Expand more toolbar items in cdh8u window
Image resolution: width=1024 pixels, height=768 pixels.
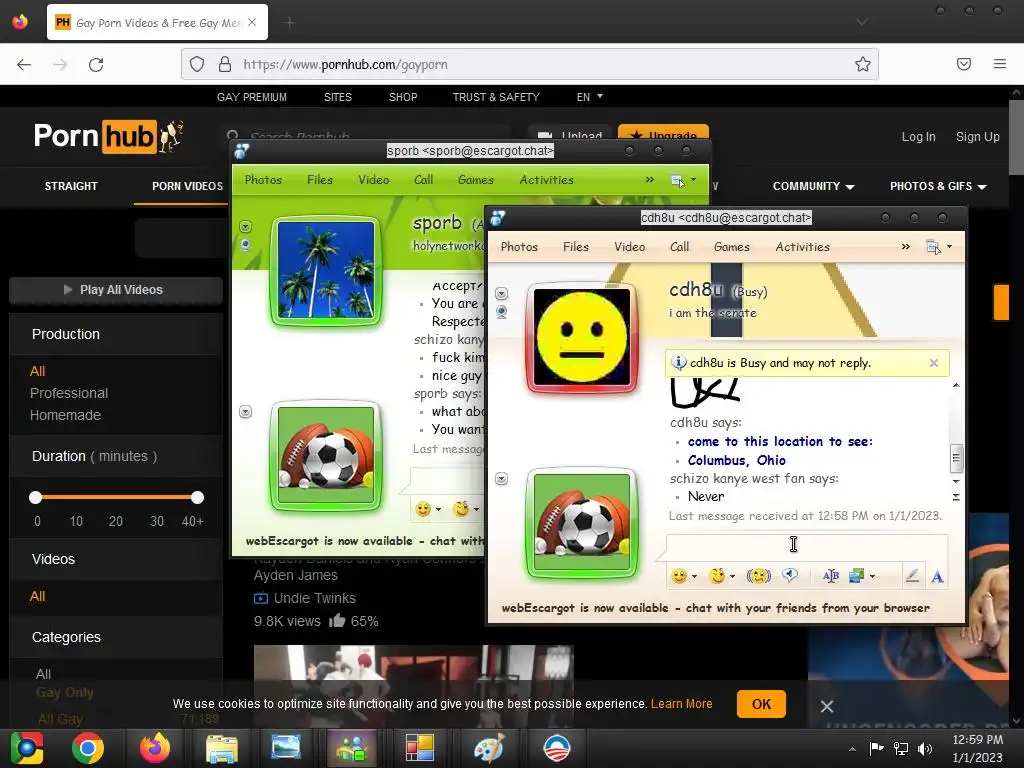coord(906,246)
